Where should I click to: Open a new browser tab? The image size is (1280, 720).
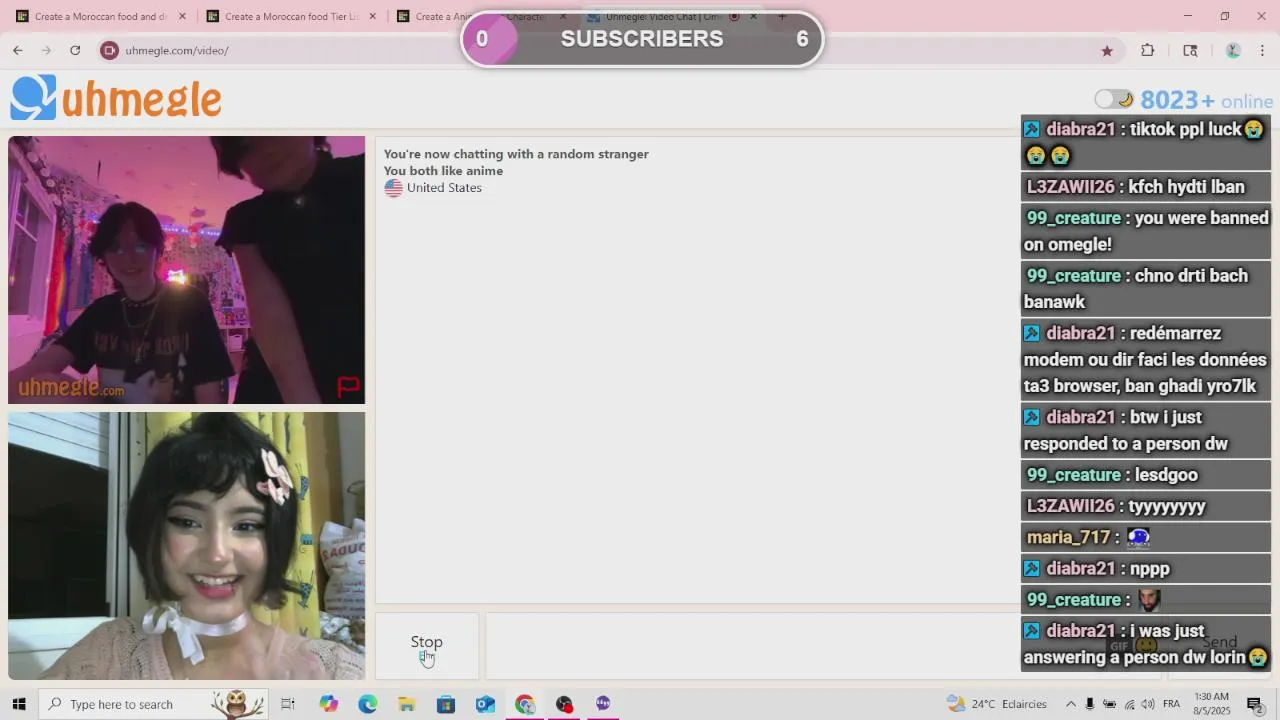[782, 16]
